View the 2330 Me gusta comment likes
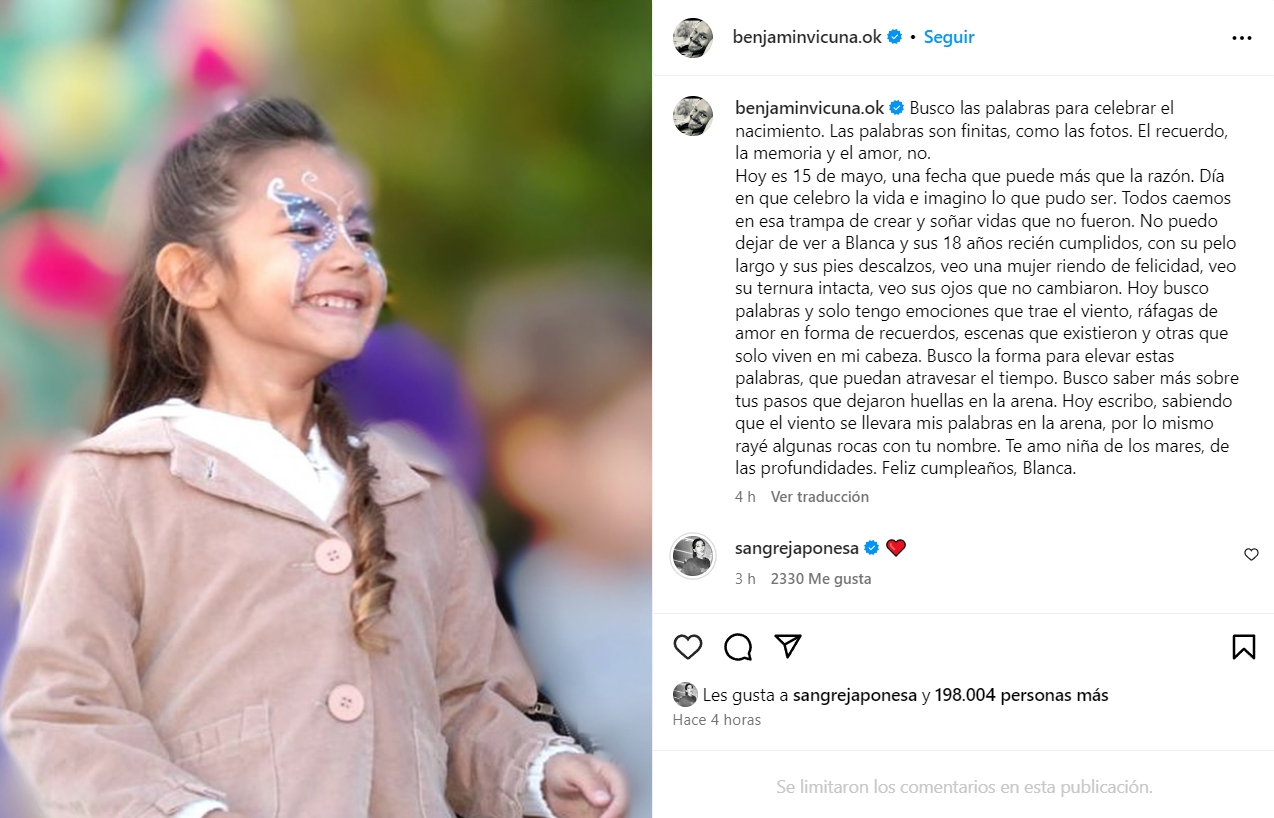 tap(820, 578)
